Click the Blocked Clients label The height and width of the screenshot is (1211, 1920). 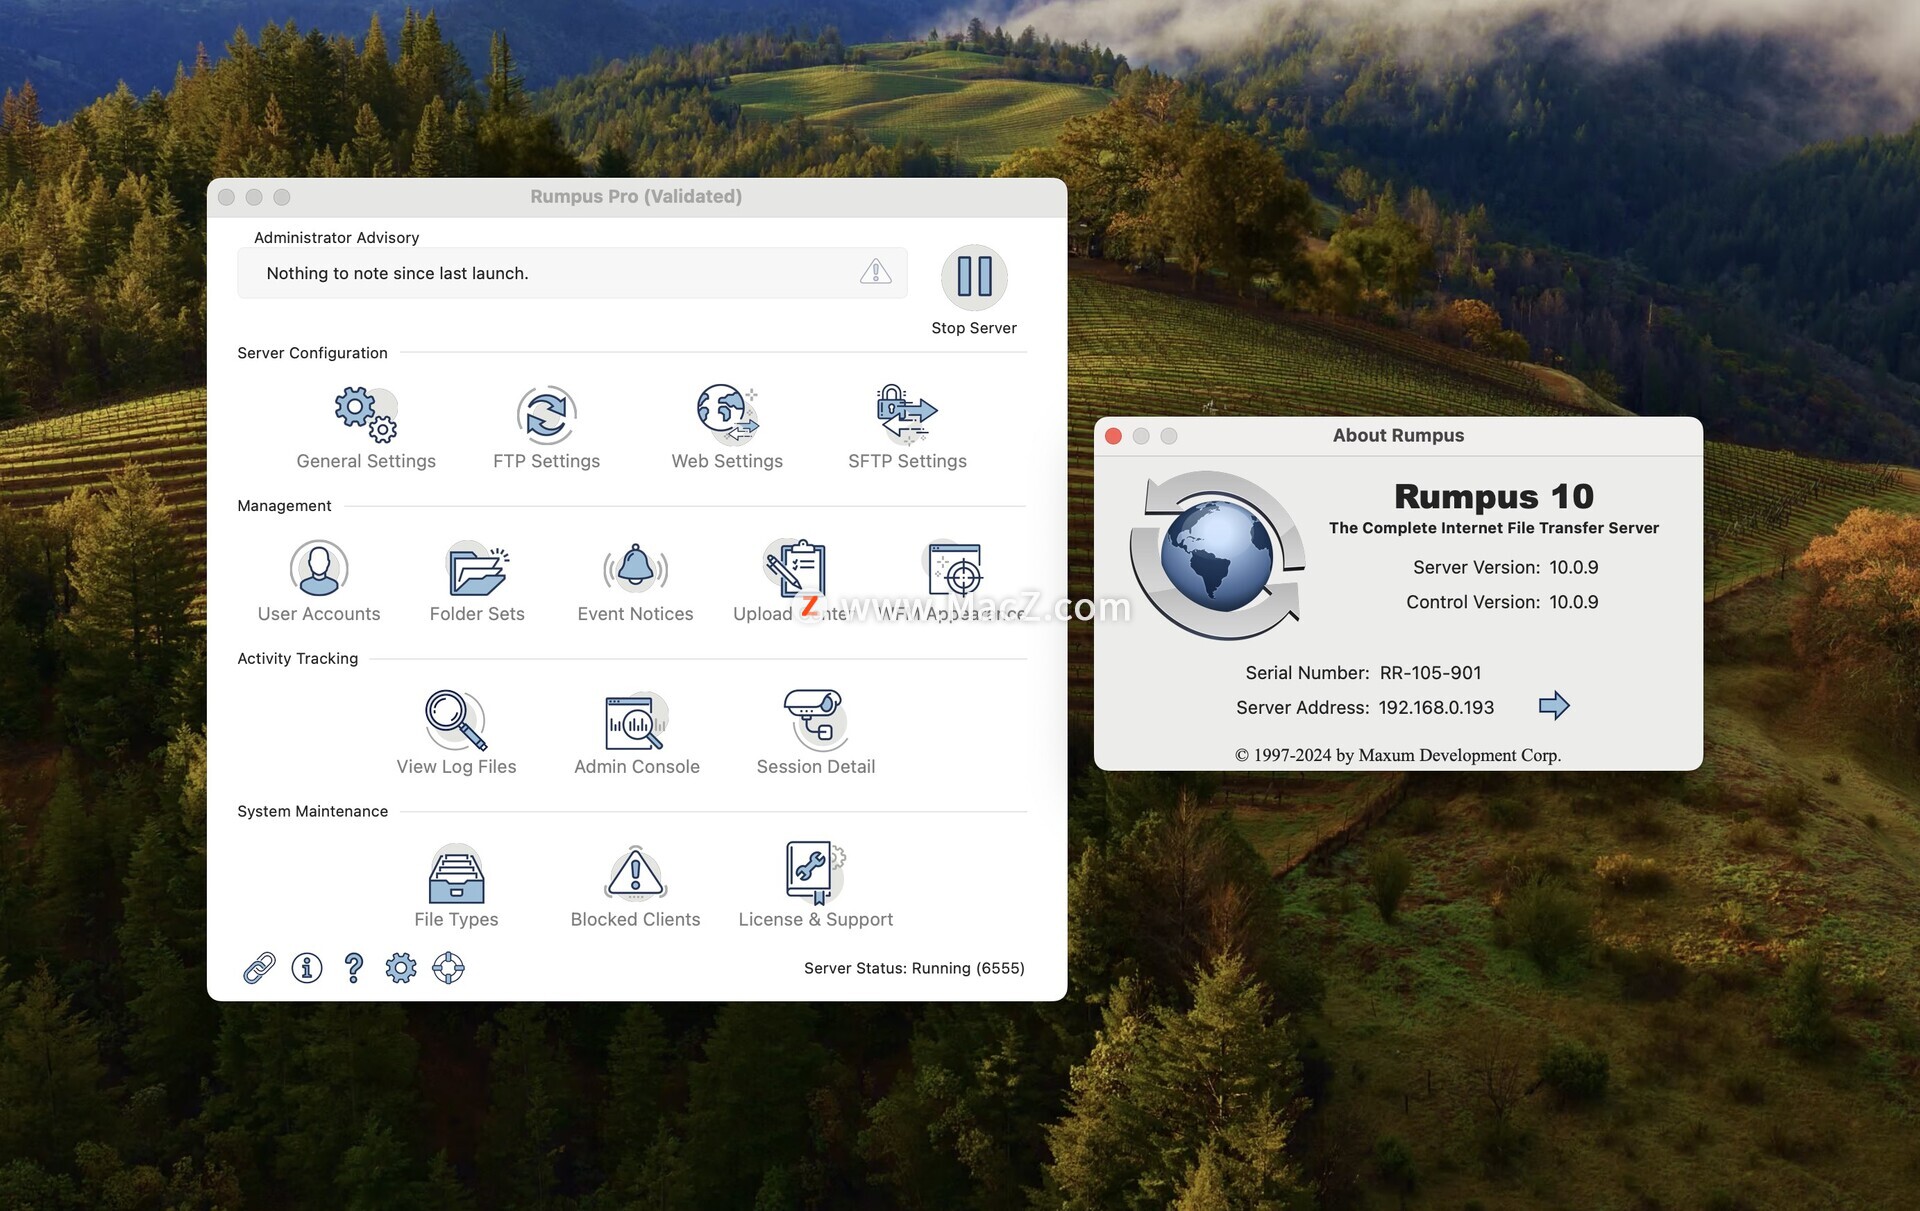635,920
